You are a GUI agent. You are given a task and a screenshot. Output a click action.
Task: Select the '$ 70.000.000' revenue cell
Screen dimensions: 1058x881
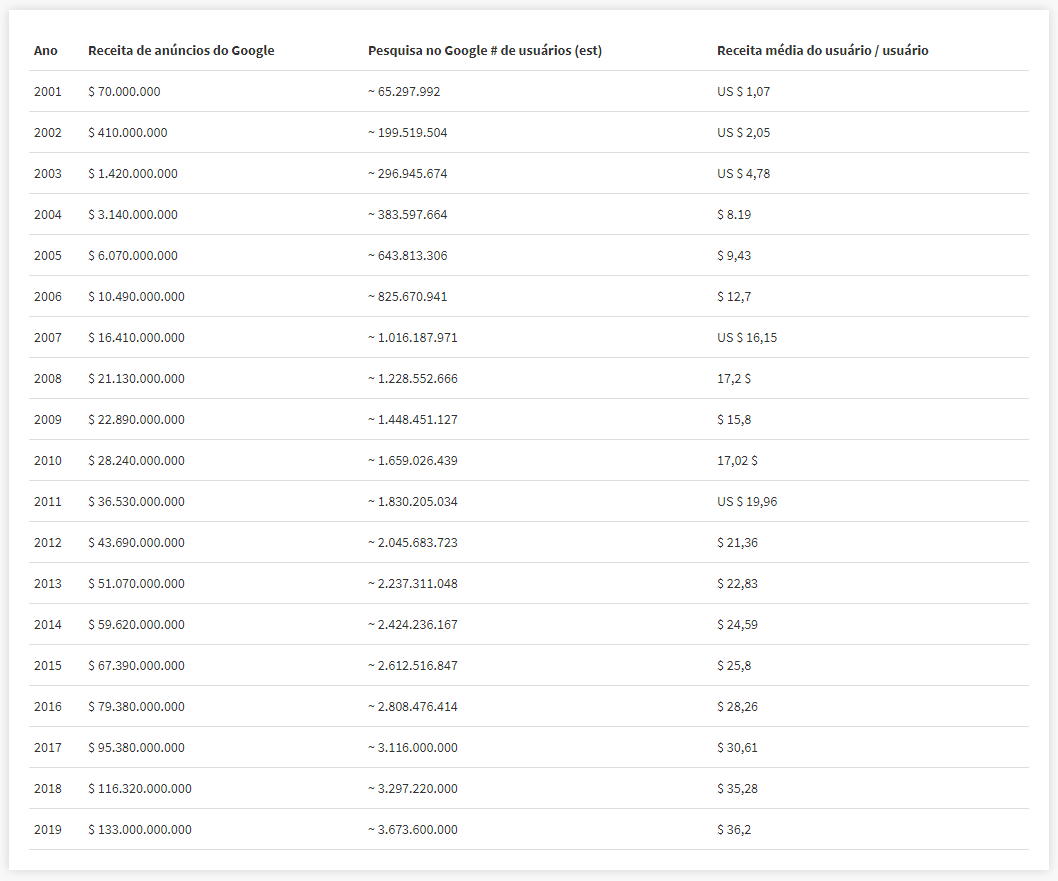124,92
